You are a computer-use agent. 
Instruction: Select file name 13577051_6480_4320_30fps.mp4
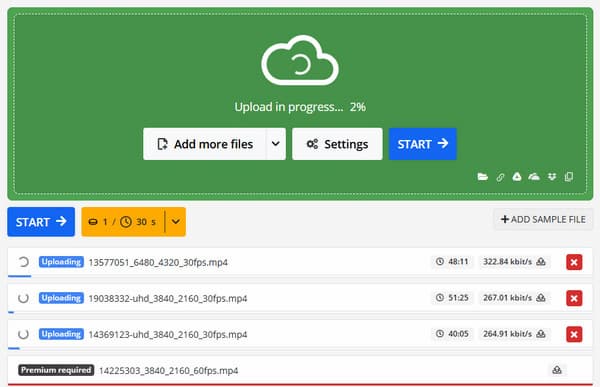tap(158, 262)
